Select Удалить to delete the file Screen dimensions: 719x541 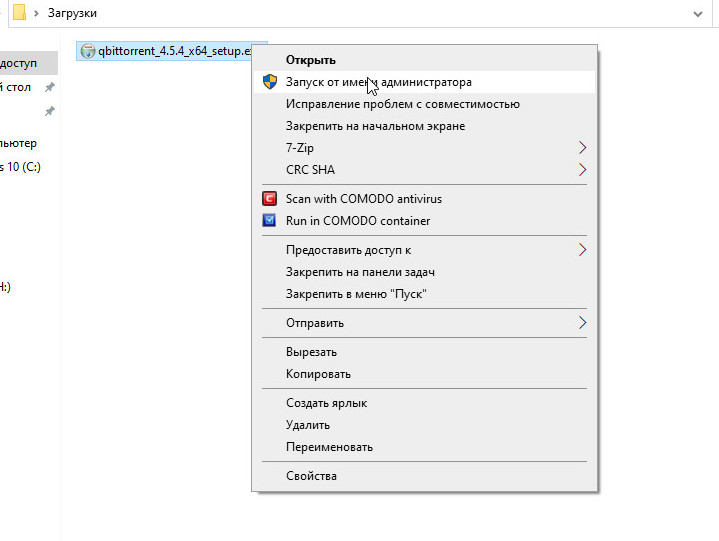click(x=307, y=425)
